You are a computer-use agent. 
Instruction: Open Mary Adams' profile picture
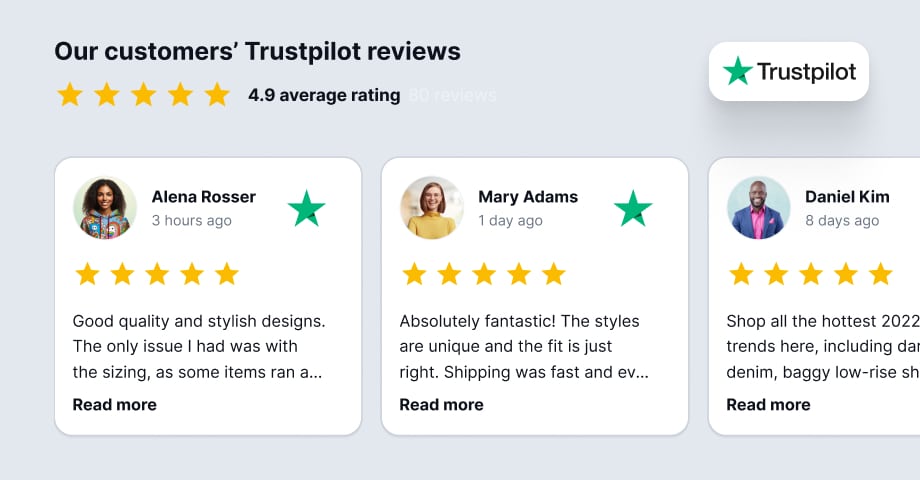[432, 208]
